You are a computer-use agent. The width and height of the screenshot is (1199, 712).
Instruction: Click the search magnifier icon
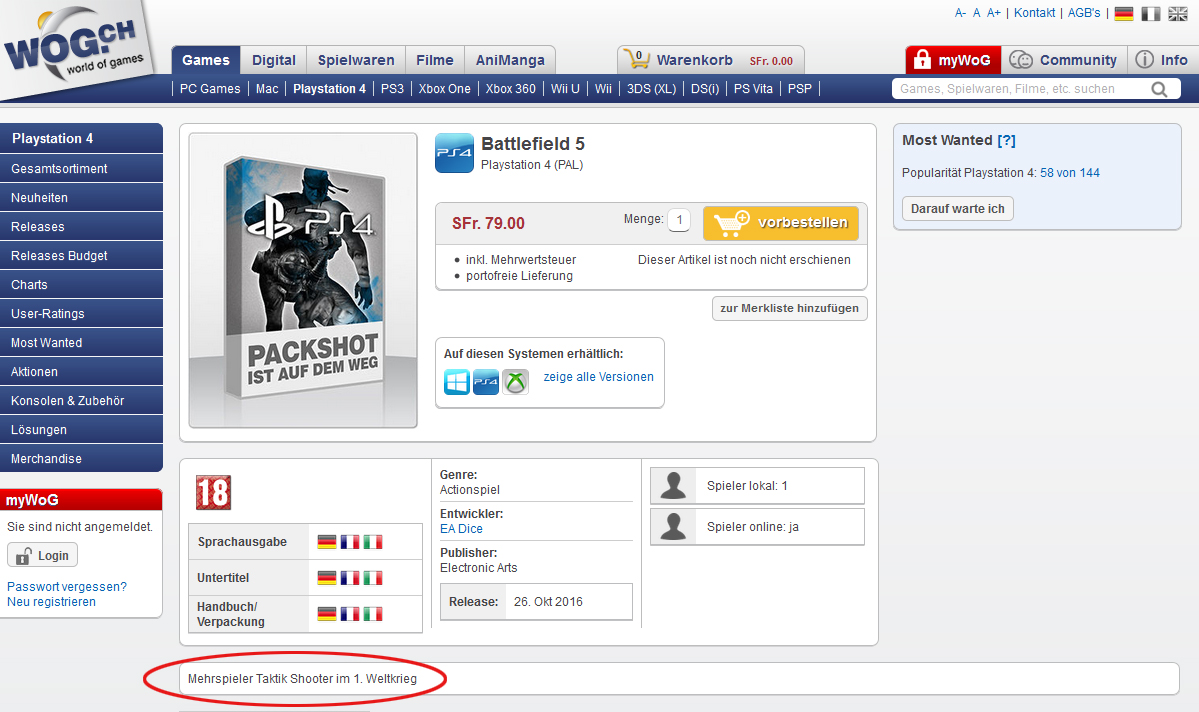point(1159,89)
